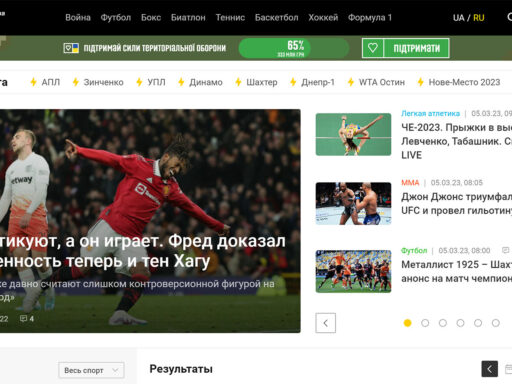The width and height of the screenshot is (512, 384).
Task: Open the MMA fight thumbnail
Action: click(353, 203)
